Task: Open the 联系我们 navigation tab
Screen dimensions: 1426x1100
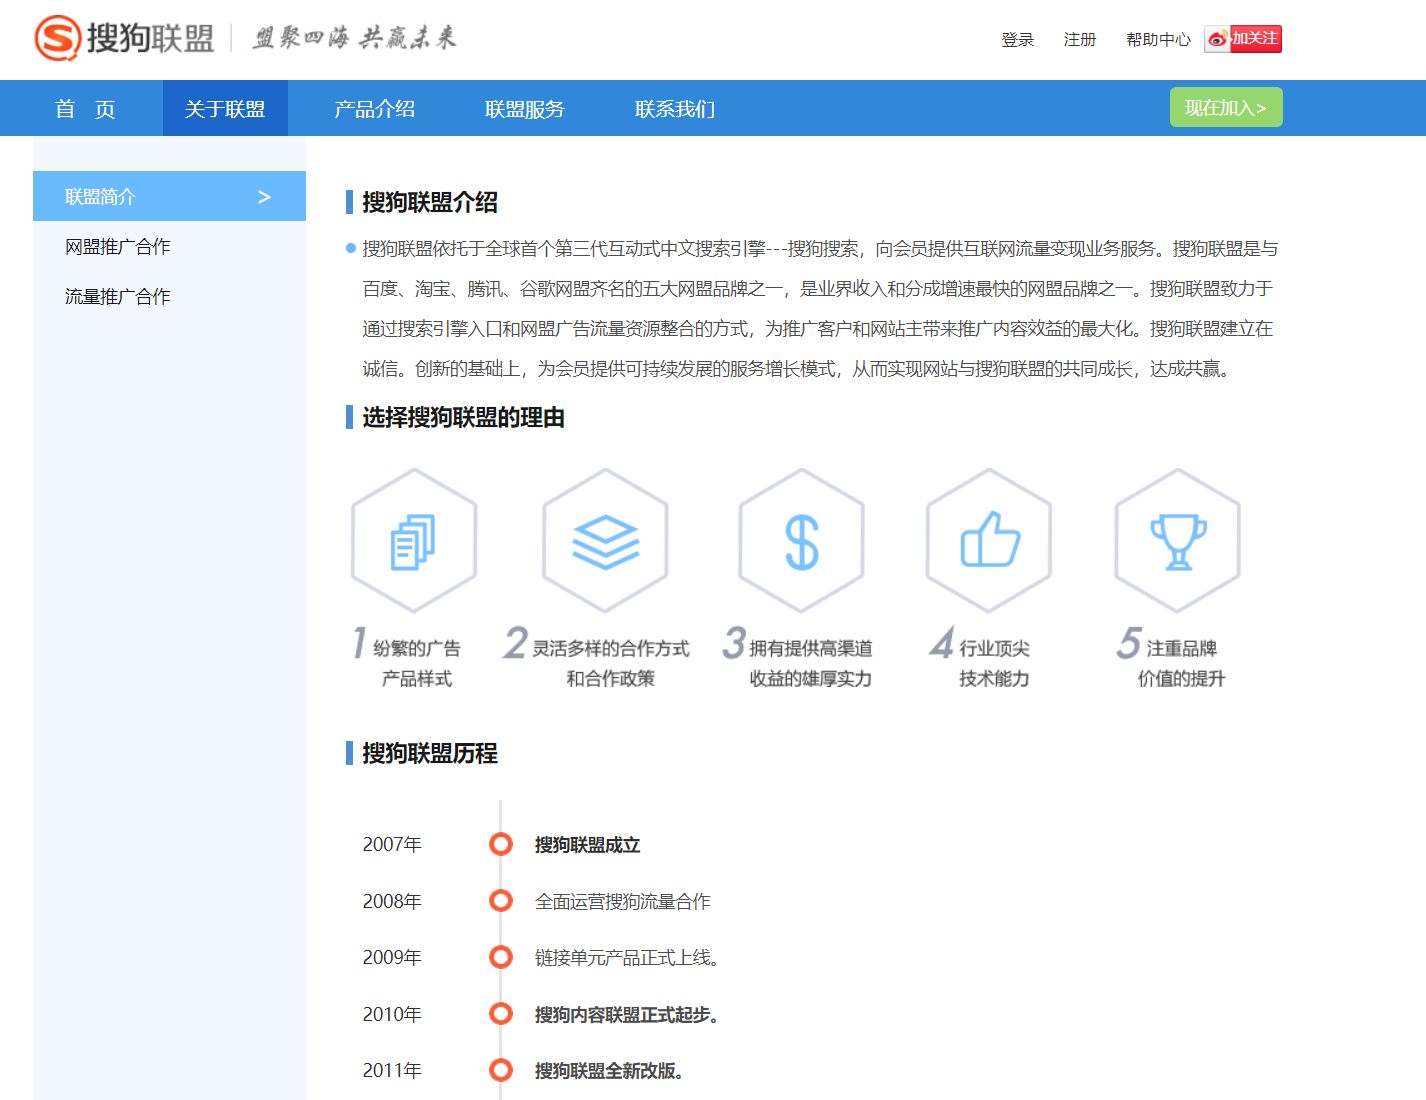Action: point(674,109)
